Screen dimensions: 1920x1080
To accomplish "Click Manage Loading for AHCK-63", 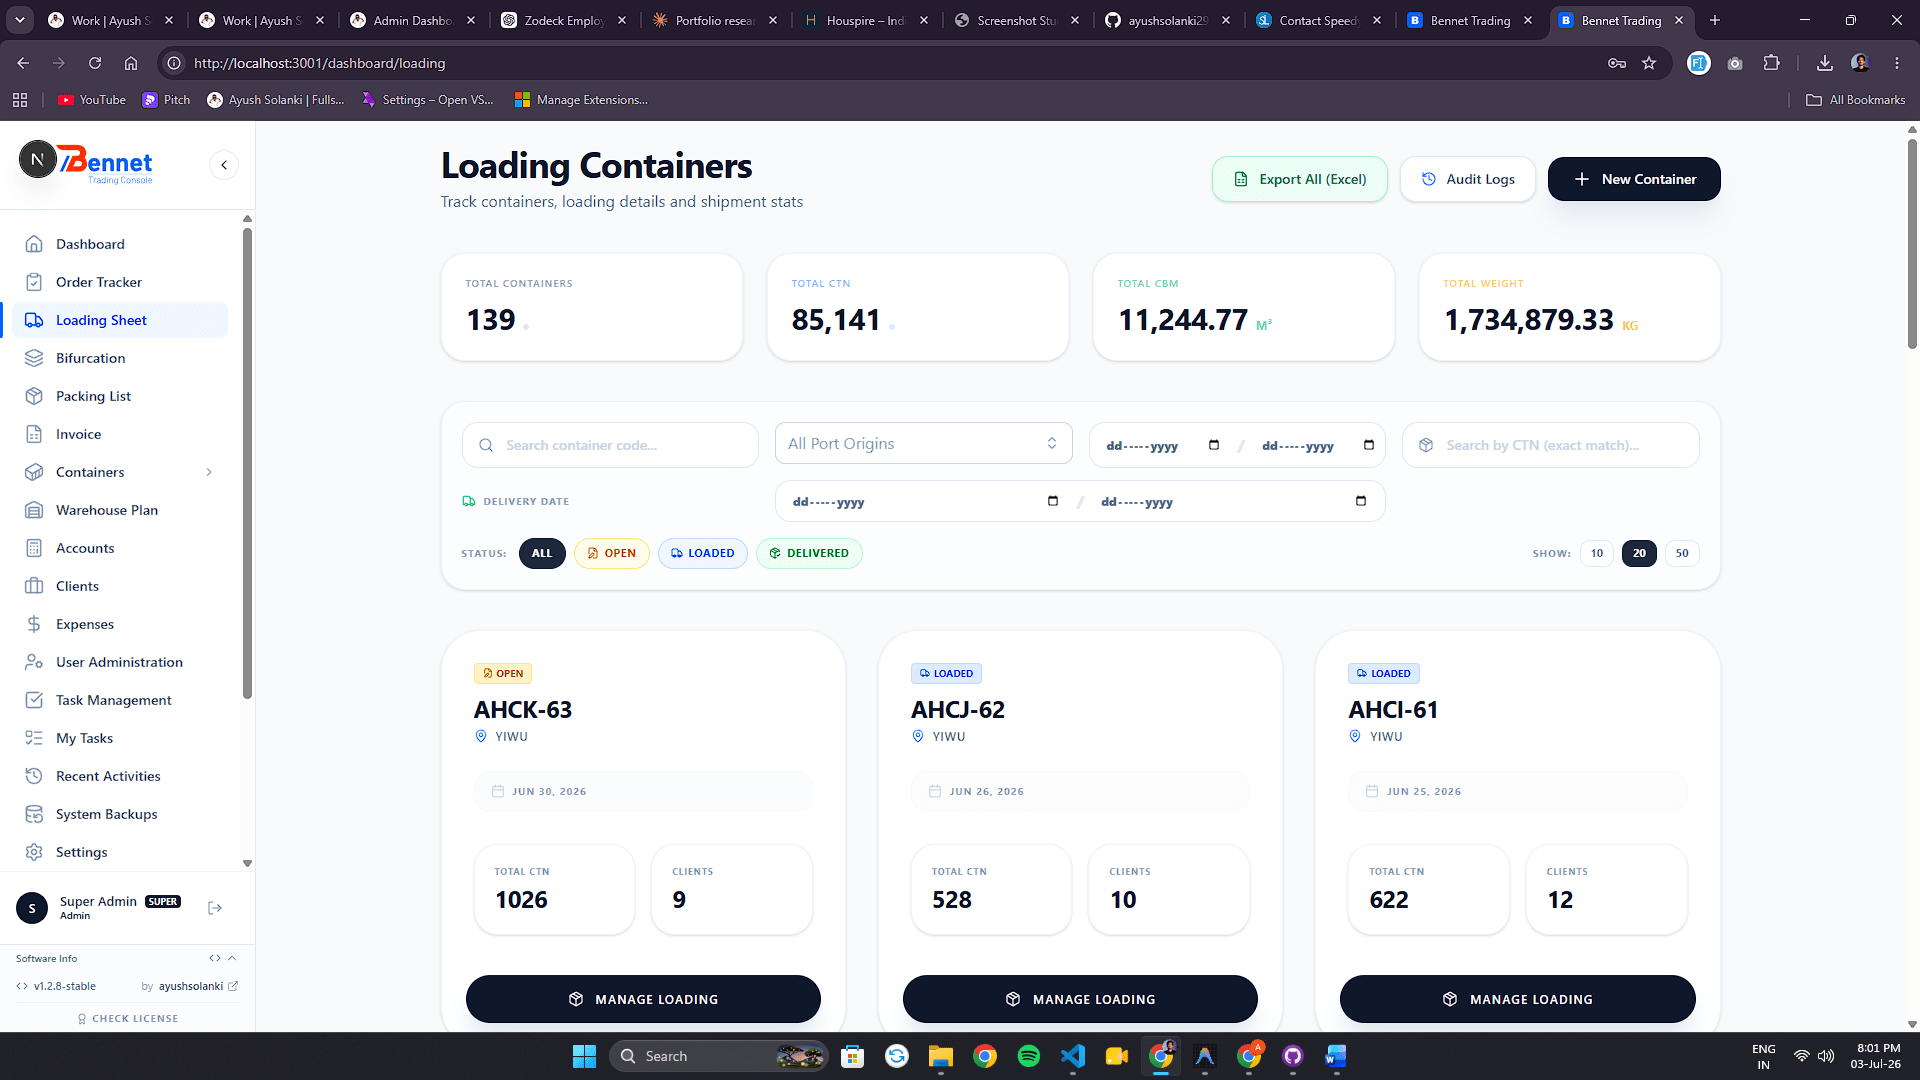I will click(x=643, y=999).
